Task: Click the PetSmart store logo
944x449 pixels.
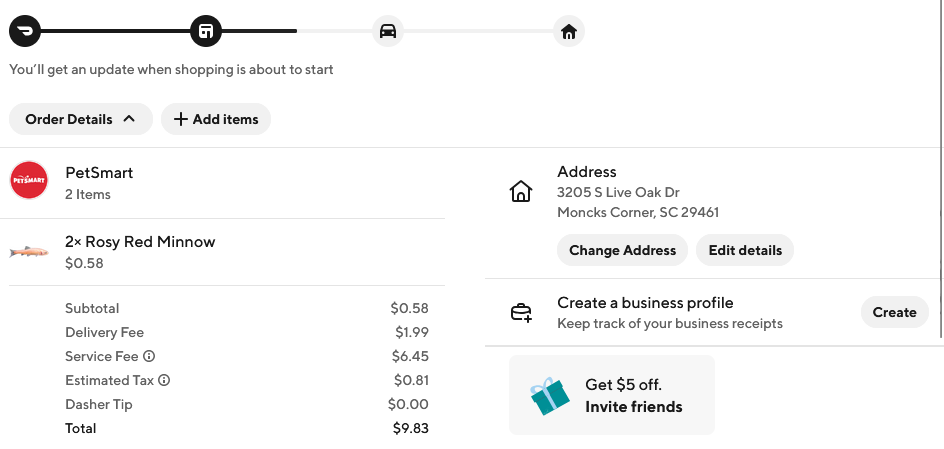Action: (29, 180)
